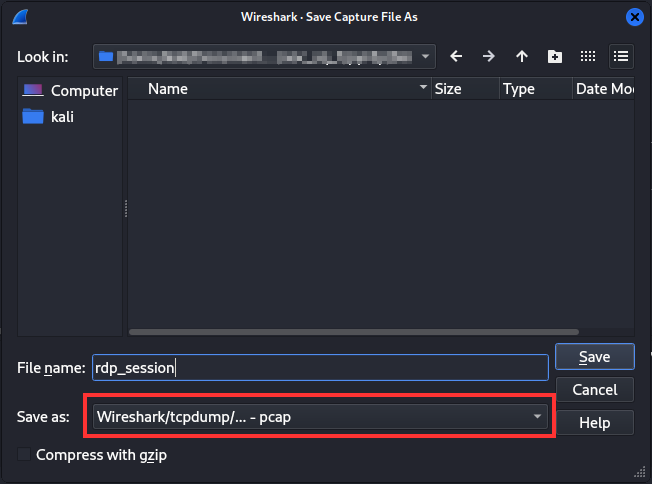Click the Wireshark shark fin icon

pos(20,17)
